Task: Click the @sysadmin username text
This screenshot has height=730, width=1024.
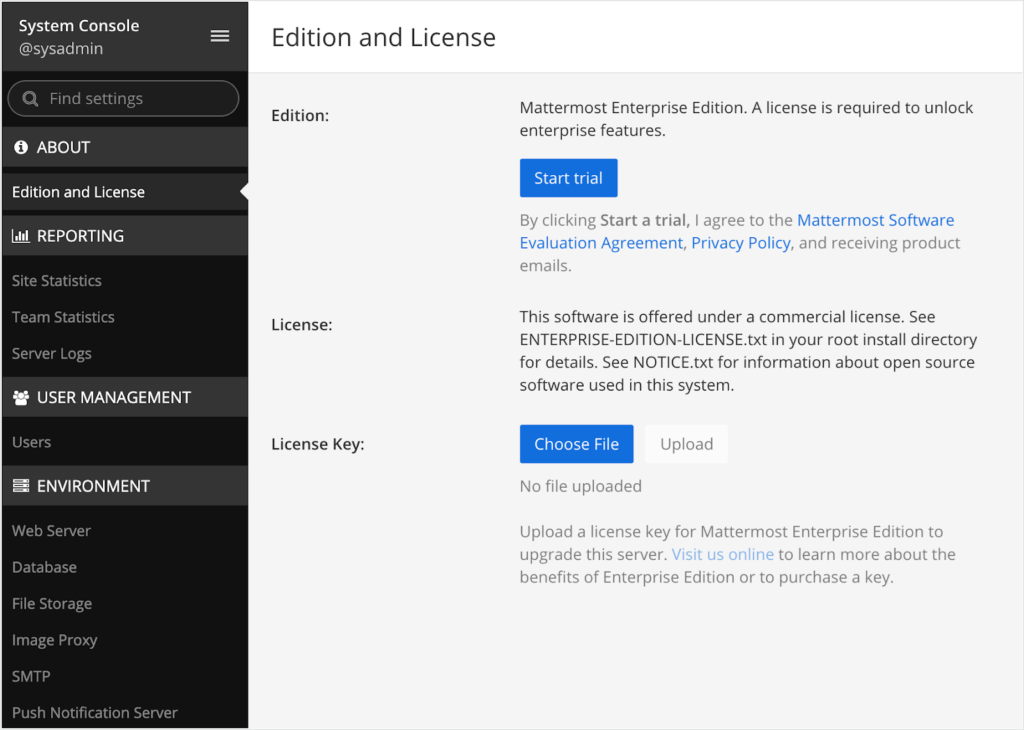Action: click(x=61, y=49)
